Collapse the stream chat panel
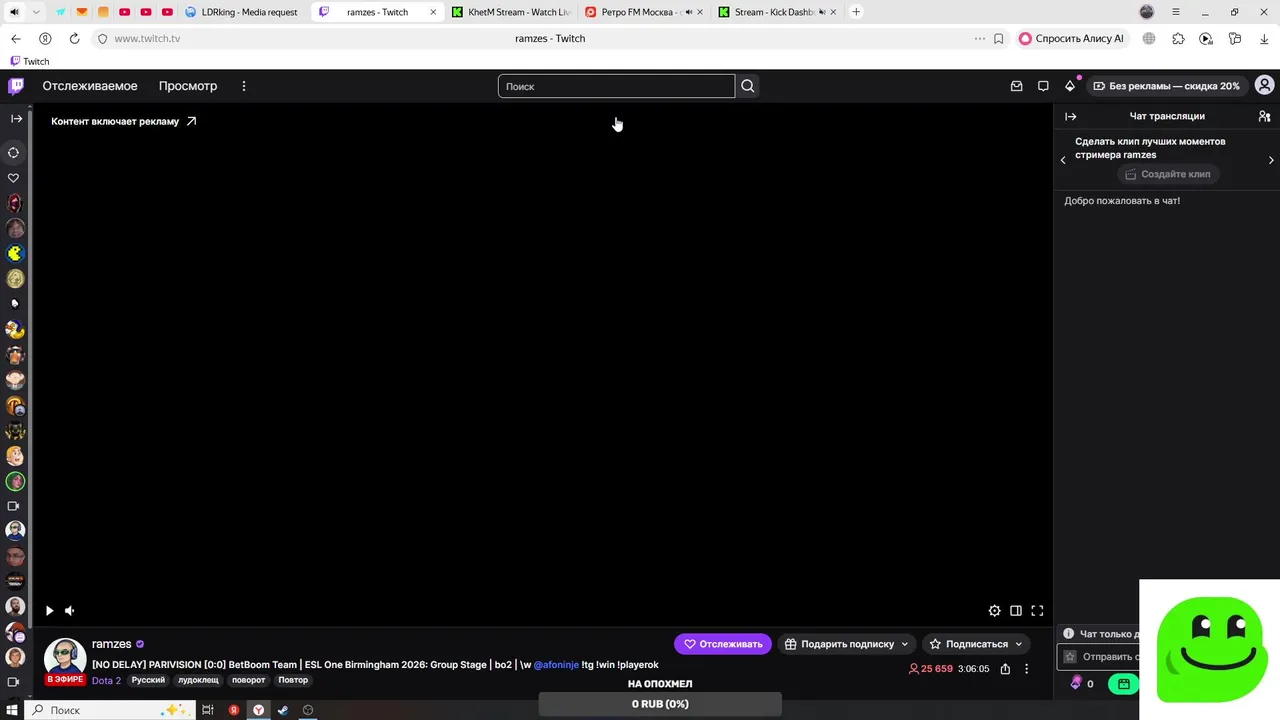 (1071, 116)
